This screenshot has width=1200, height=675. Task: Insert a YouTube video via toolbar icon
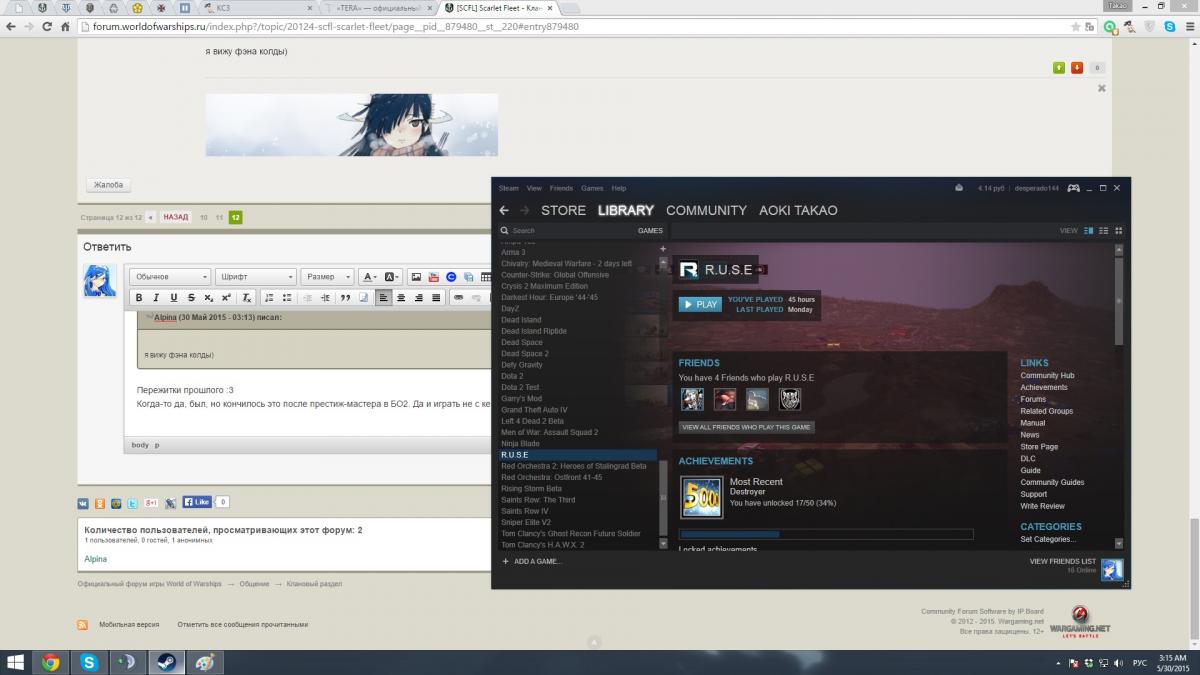(x=433, y=277)
